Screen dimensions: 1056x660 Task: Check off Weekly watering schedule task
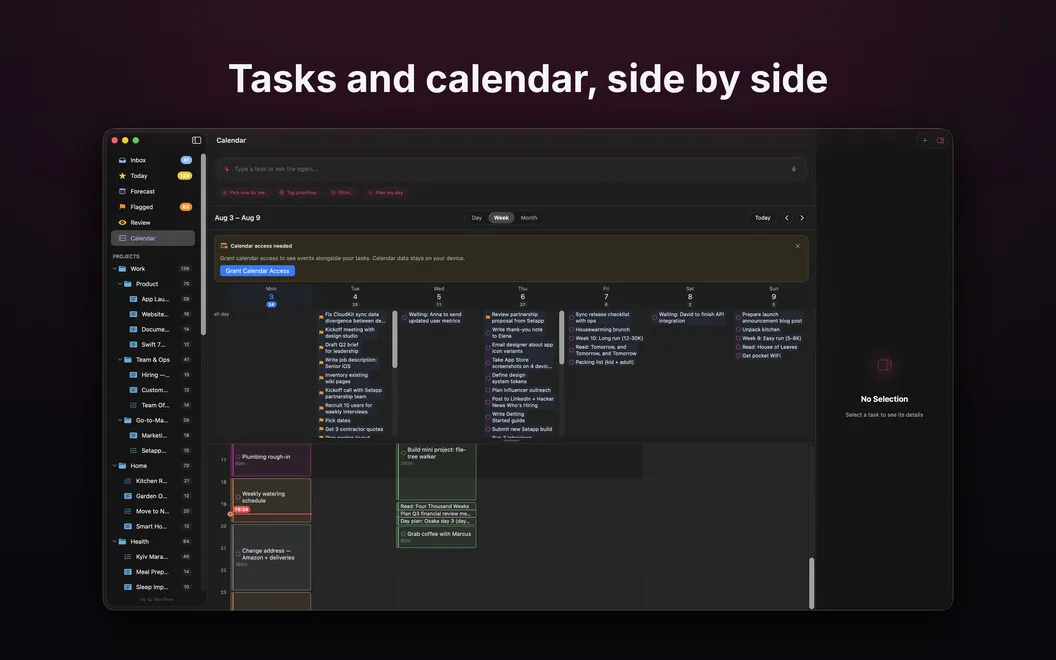pos(238,497)
